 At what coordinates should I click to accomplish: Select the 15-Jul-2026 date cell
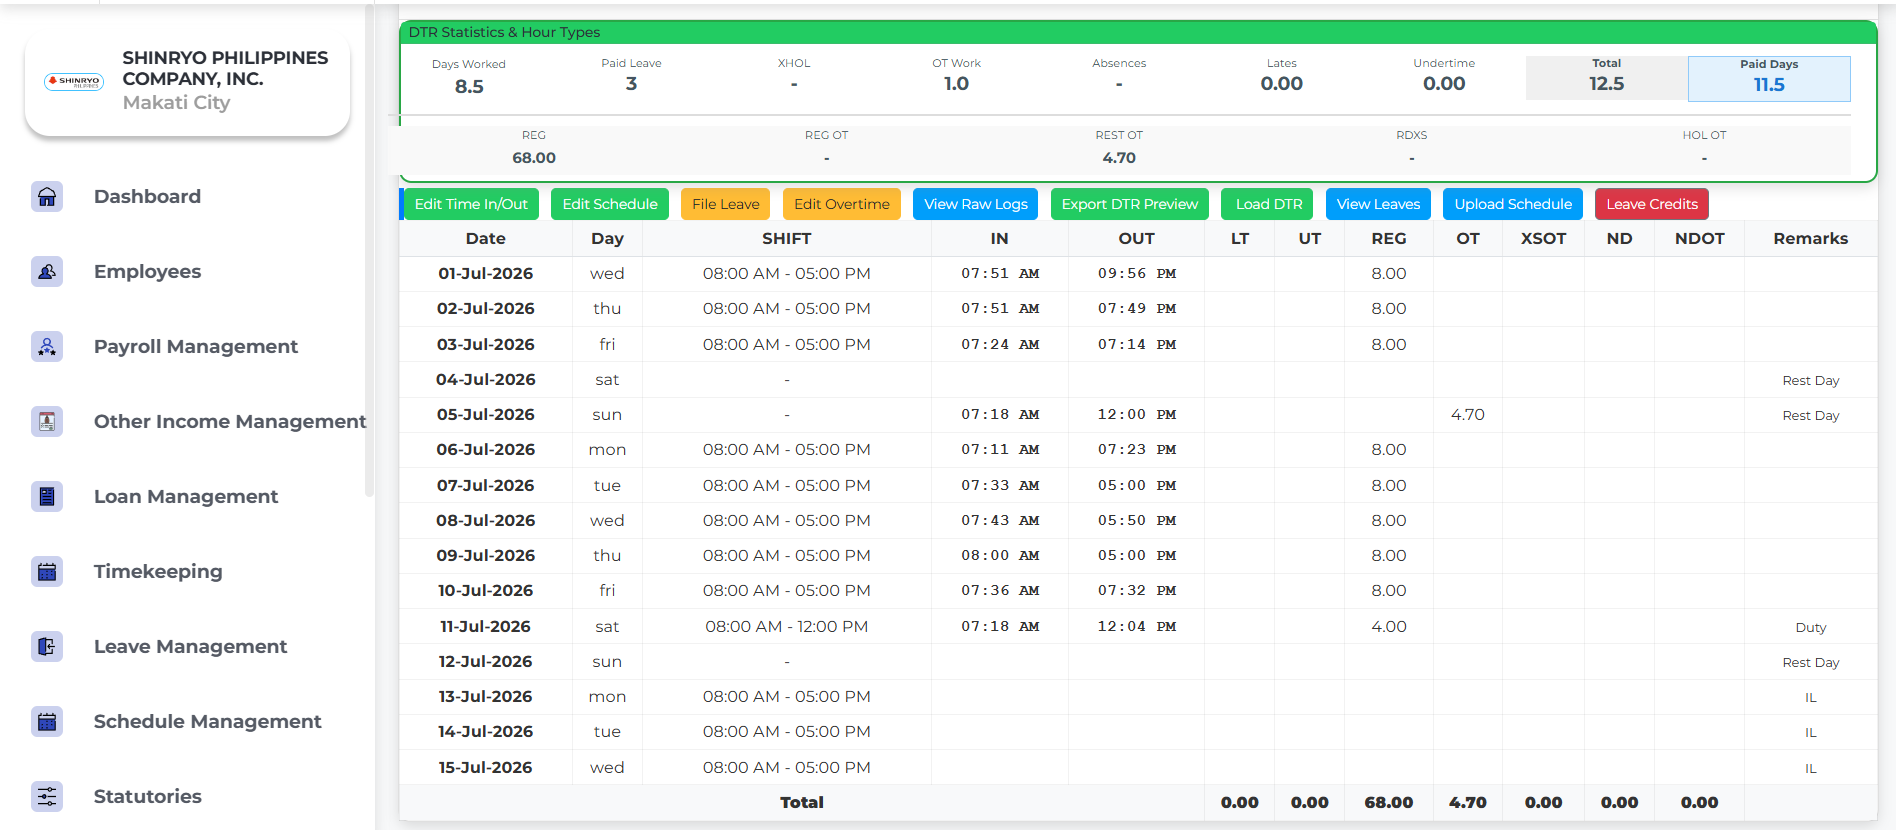click(x=486, y=768)
